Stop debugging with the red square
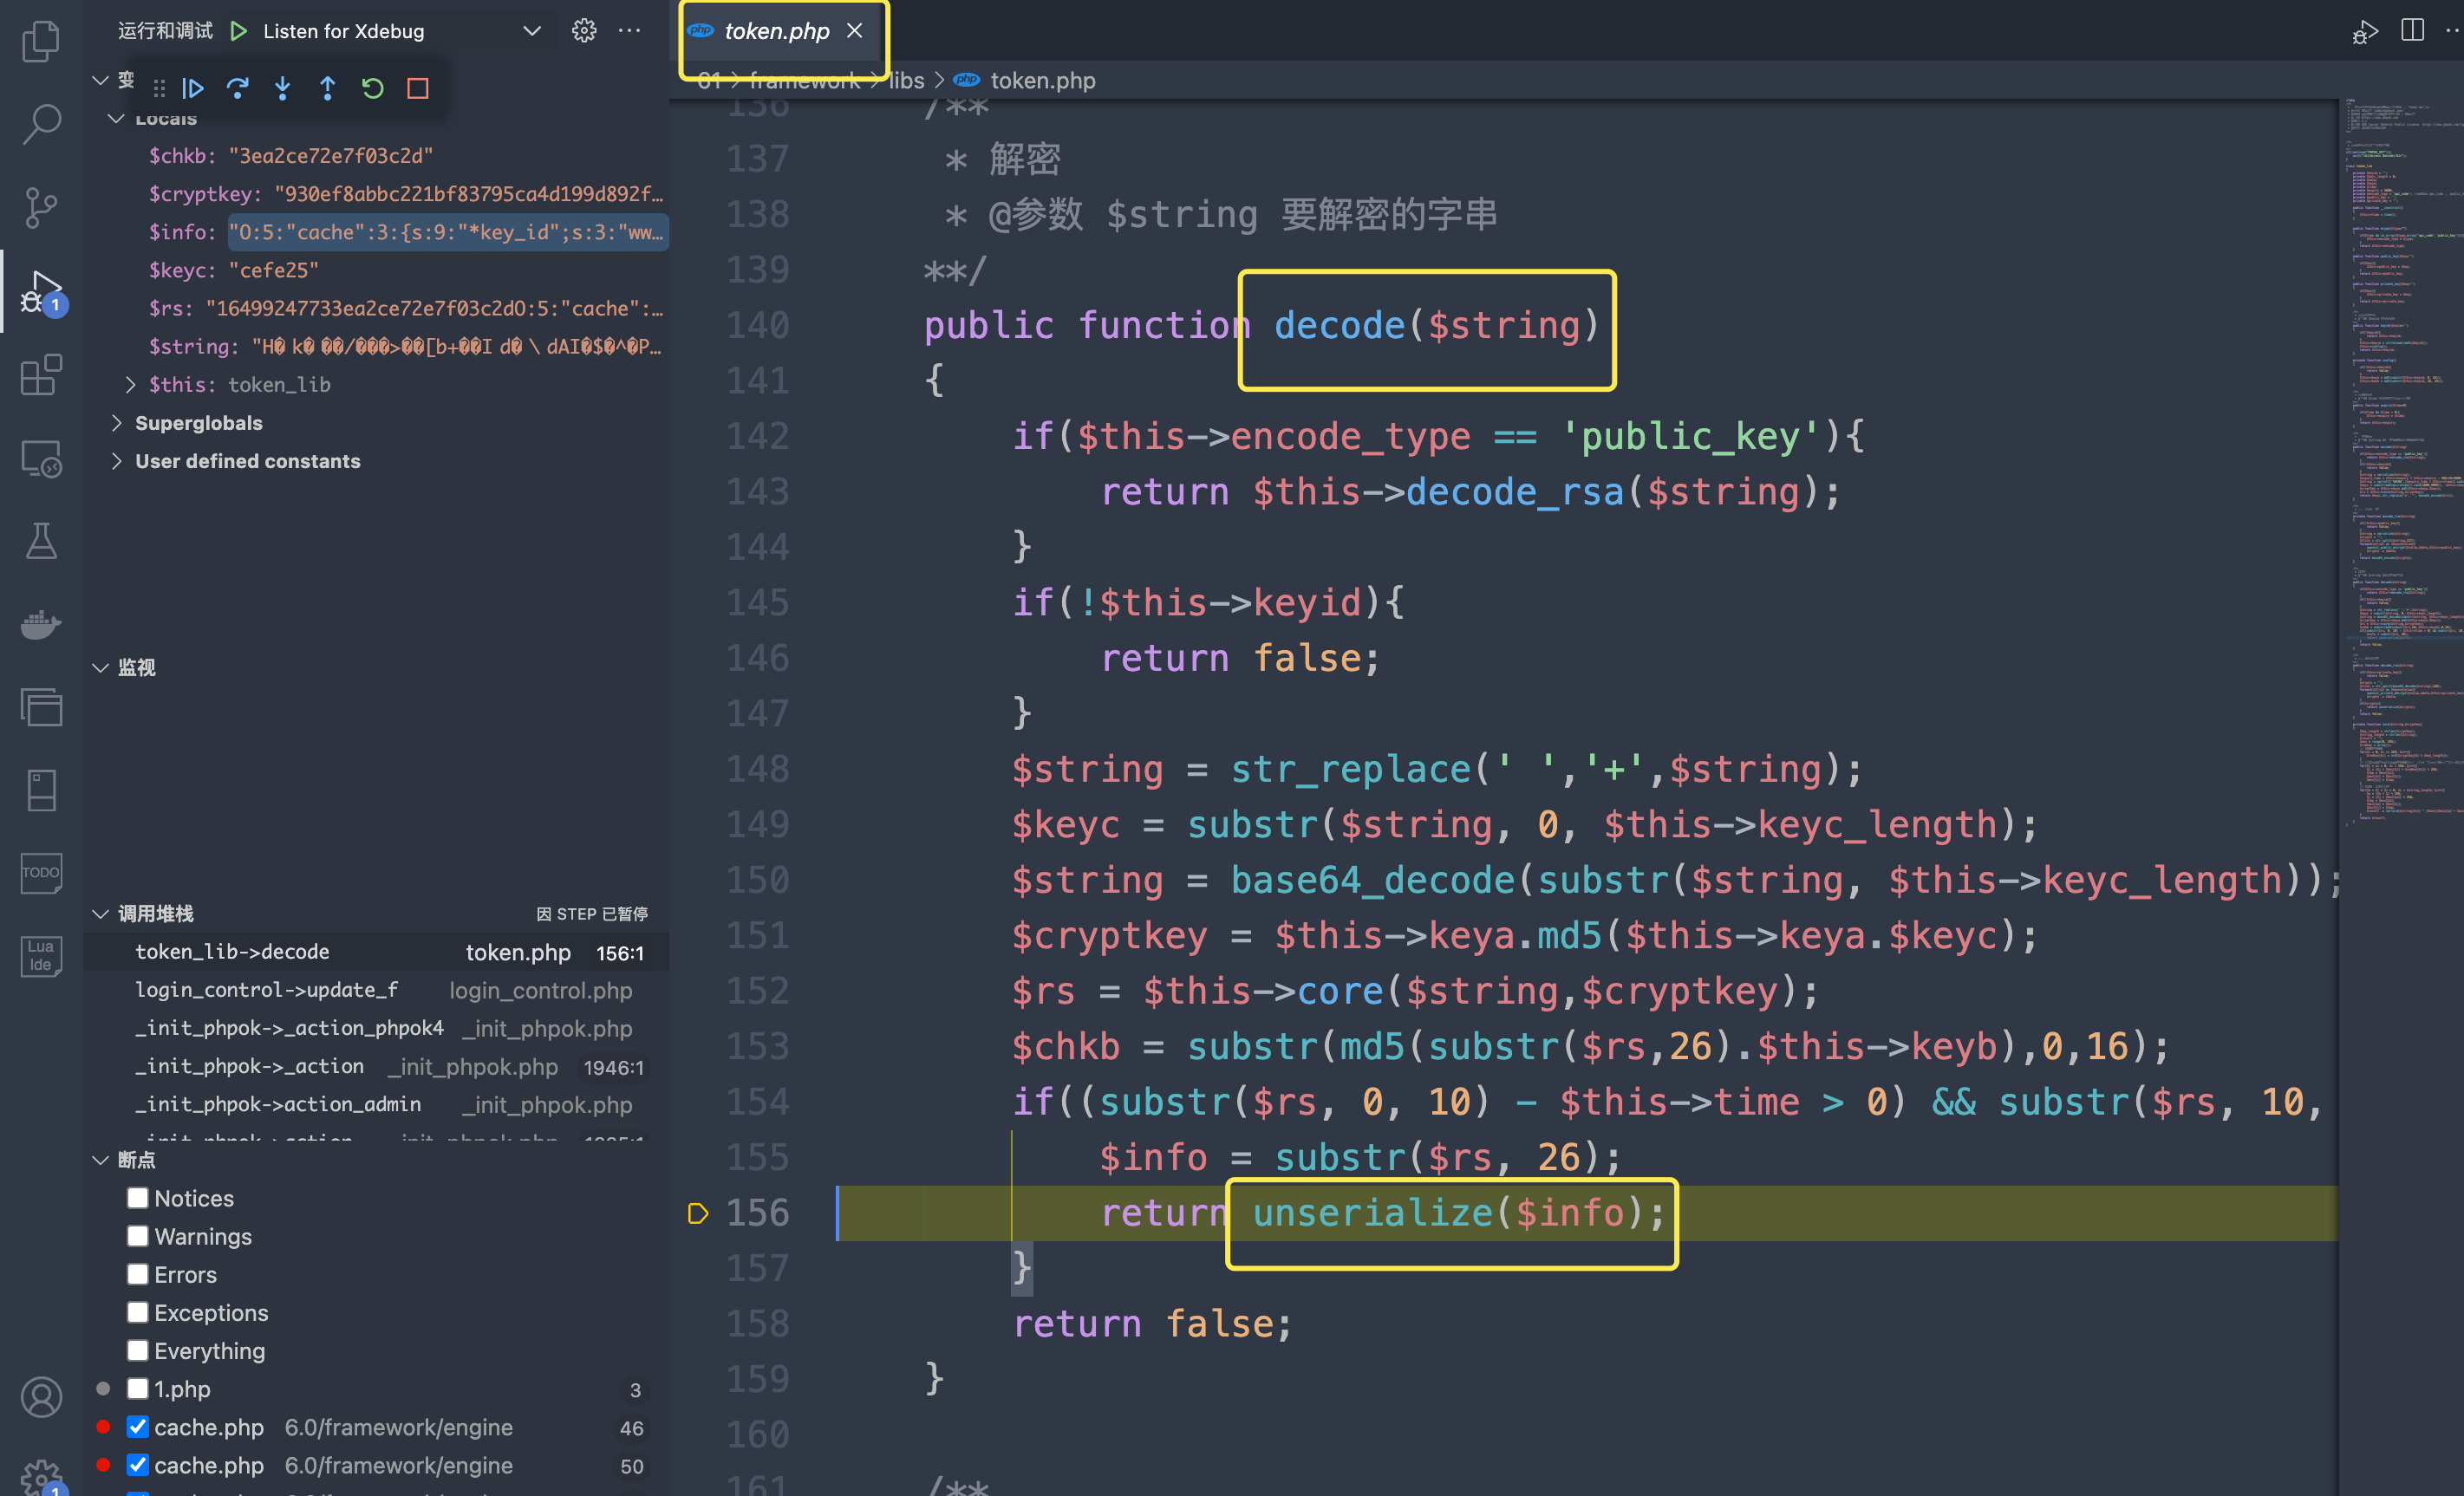 [417, 88]
